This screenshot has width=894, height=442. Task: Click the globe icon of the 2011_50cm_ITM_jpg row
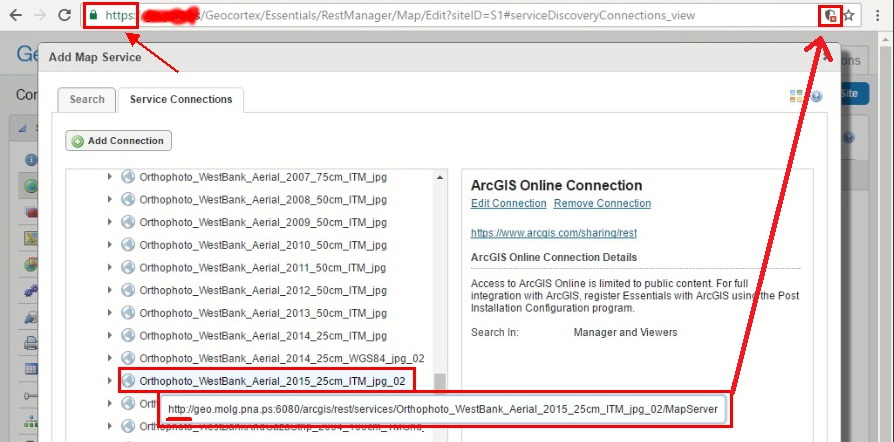click(128, 267)
